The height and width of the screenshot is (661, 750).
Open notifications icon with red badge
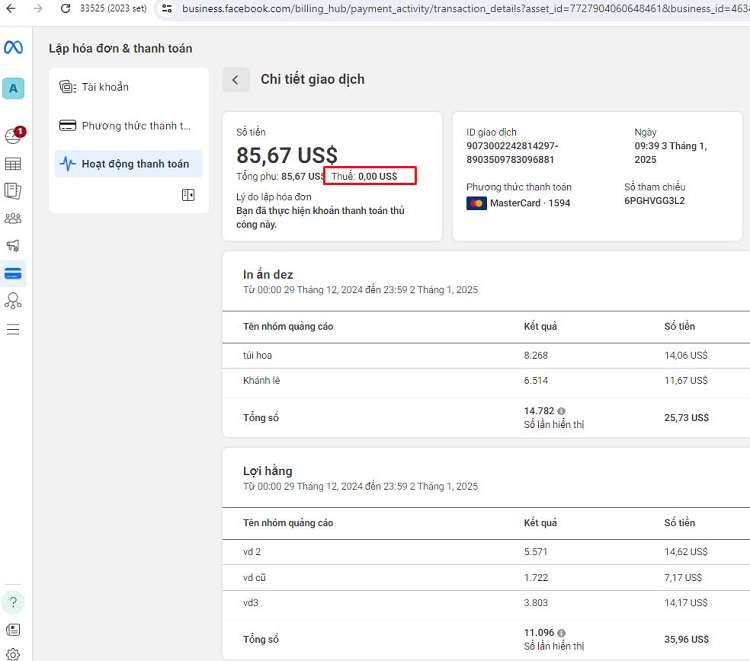(x=13, y=136)
